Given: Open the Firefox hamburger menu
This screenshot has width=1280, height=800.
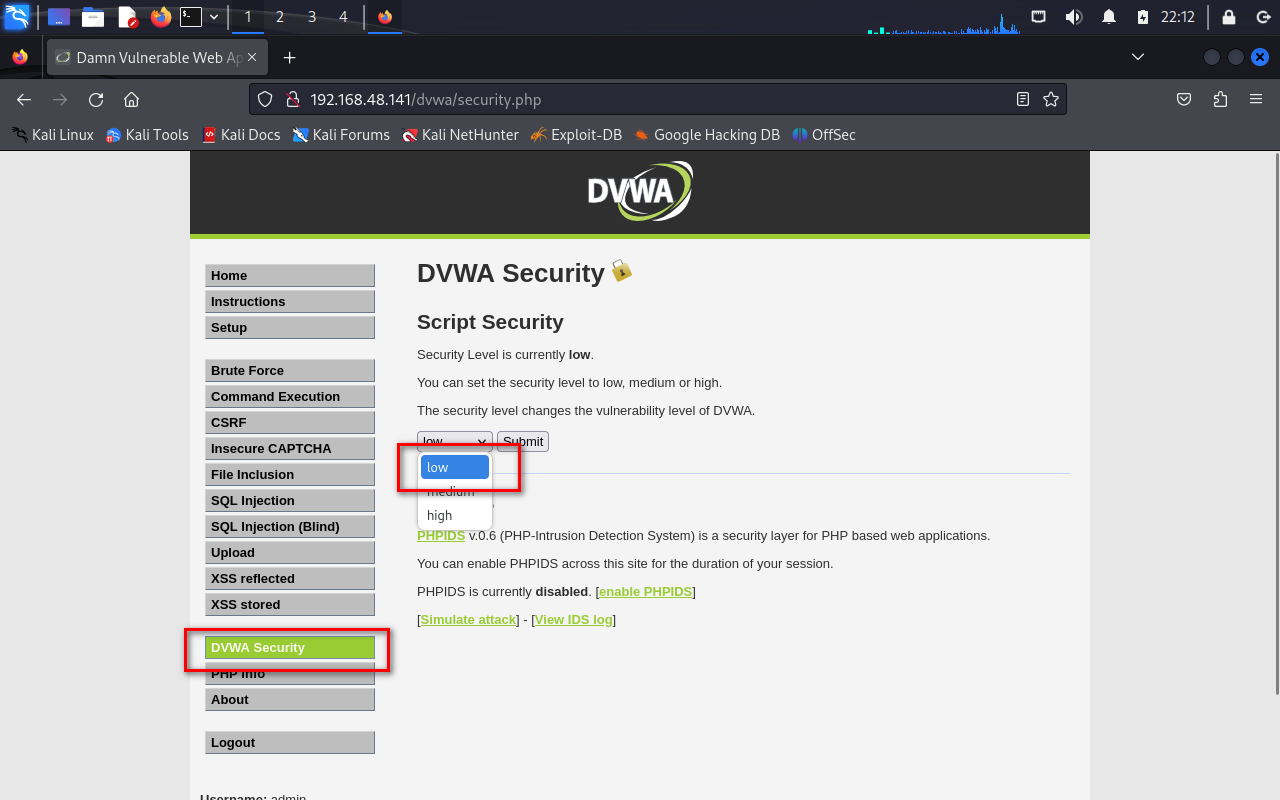Looking at the screenshot, I should pyautogui.click(x=1256, y=99).
